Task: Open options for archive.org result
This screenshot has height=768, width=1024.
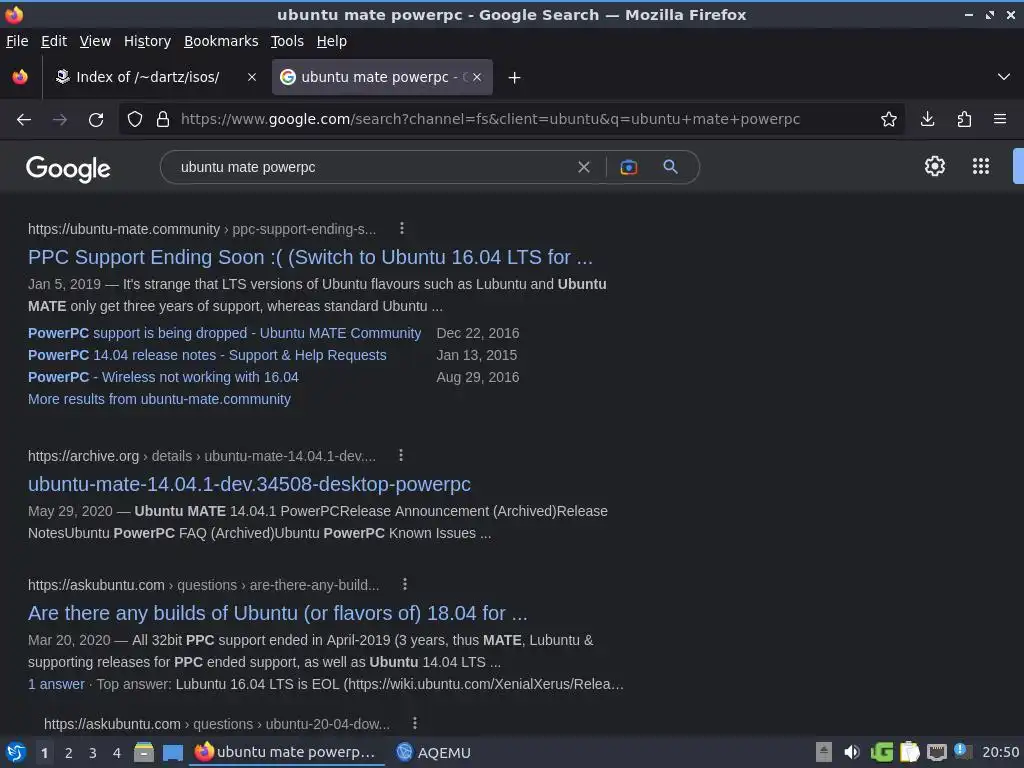Action: tap(401, 455)
